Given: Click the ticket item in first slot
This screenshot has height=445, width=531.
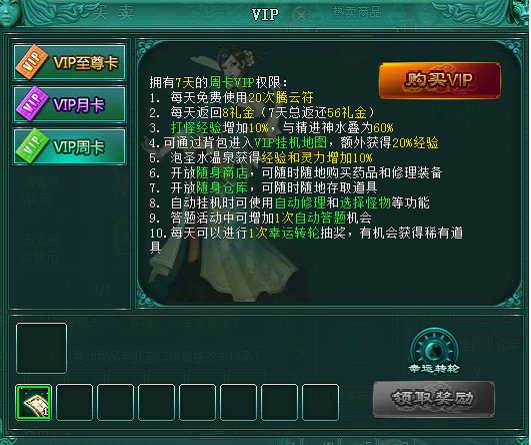Looking at the screenshot, I should coord(34,402).
